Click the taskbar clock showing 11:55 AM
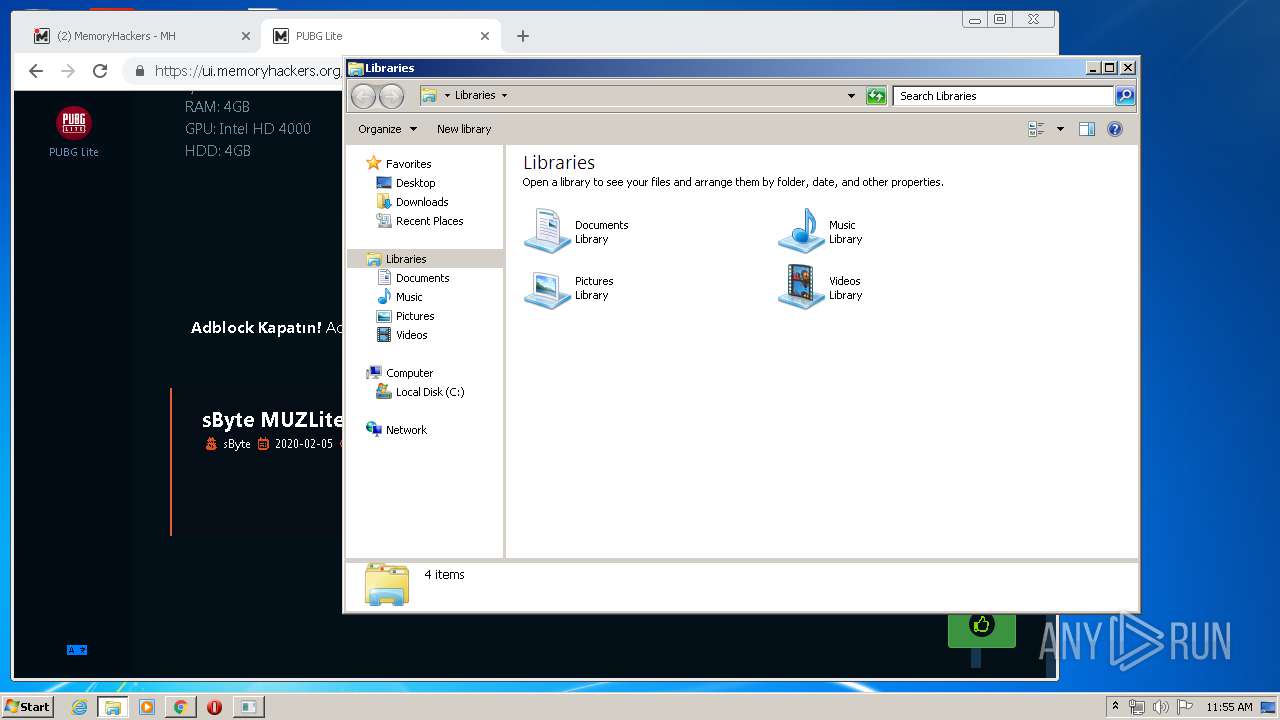 coord(1229,707)
